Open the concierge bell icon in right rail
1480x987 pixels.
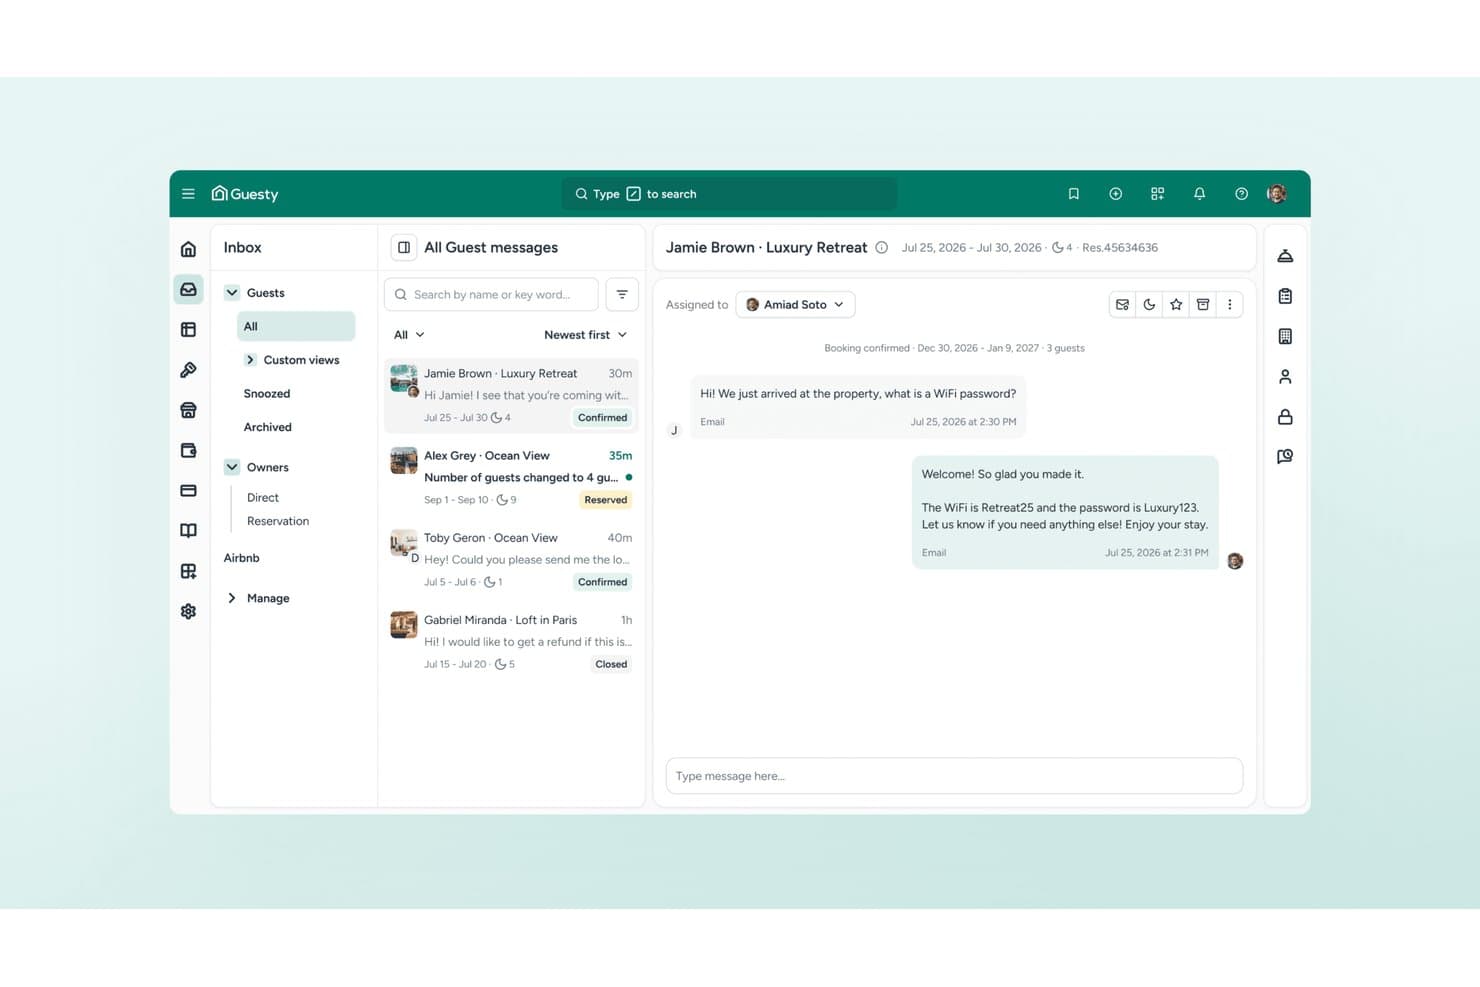pos(1285,256)
